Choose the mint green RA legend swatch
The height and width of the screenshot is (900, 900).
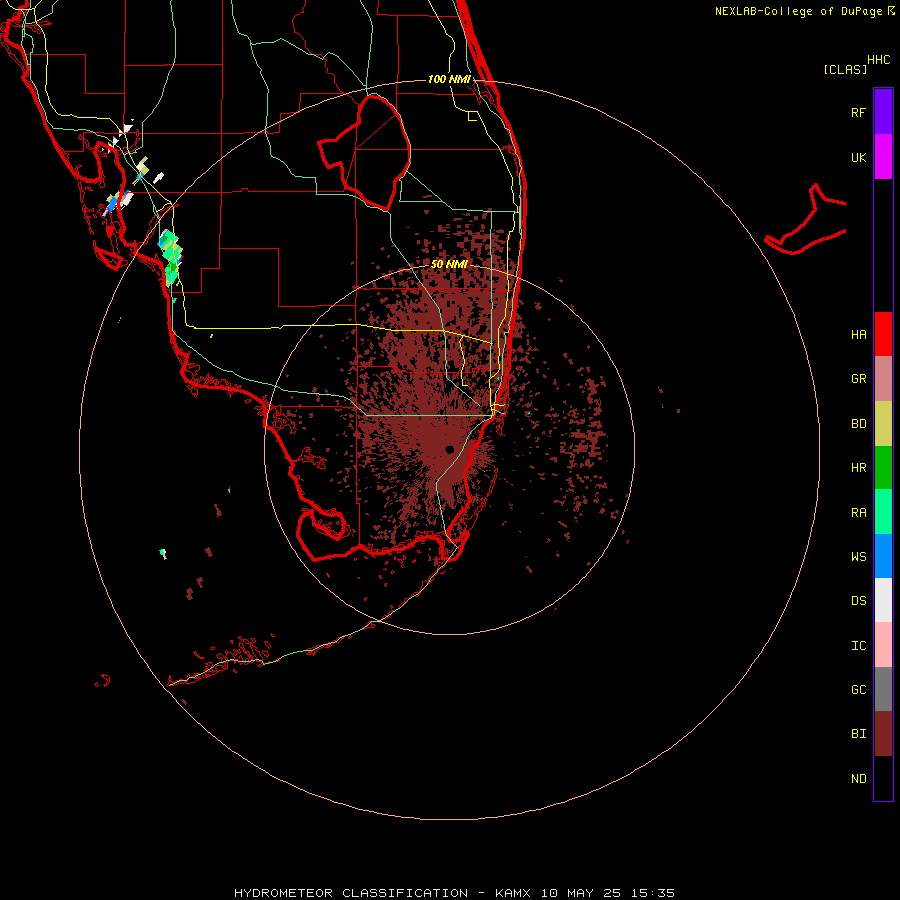[883, 512]
